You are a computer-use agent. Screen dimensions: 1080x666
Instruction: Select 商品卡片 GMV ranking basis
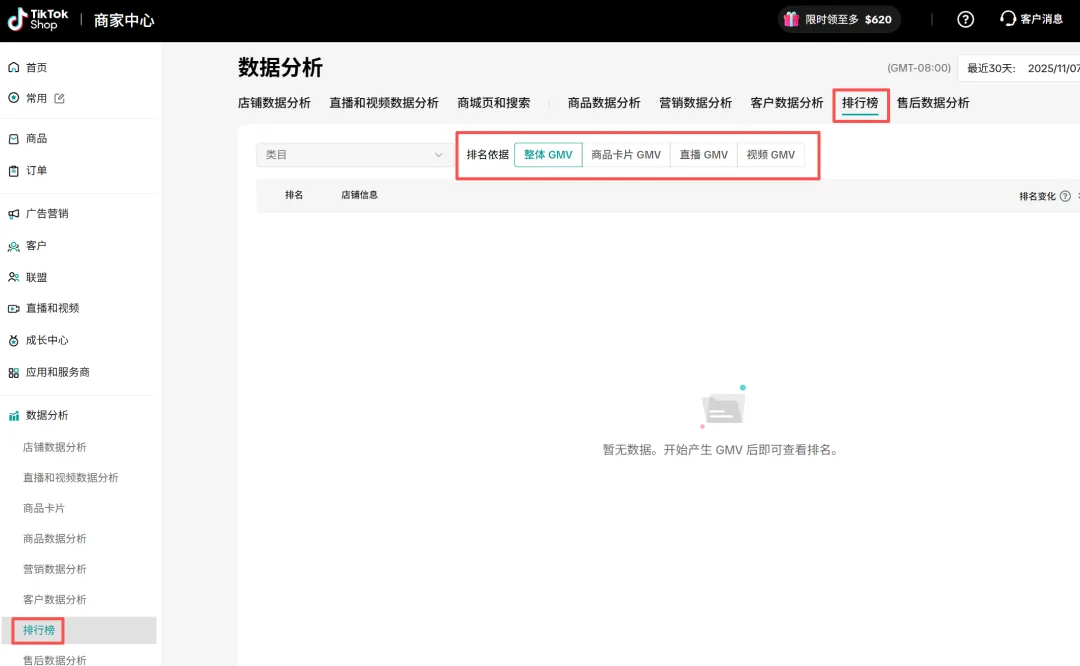[626, 155]
